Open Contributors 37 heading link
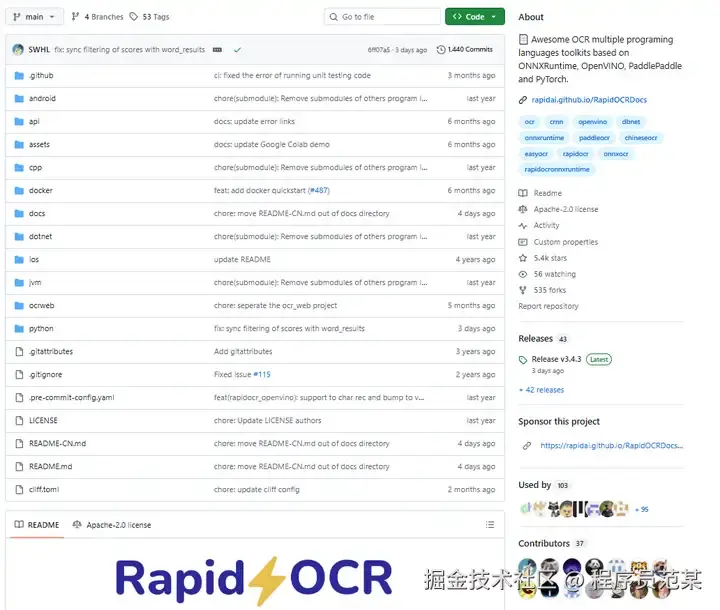 [x=551, y=543]
